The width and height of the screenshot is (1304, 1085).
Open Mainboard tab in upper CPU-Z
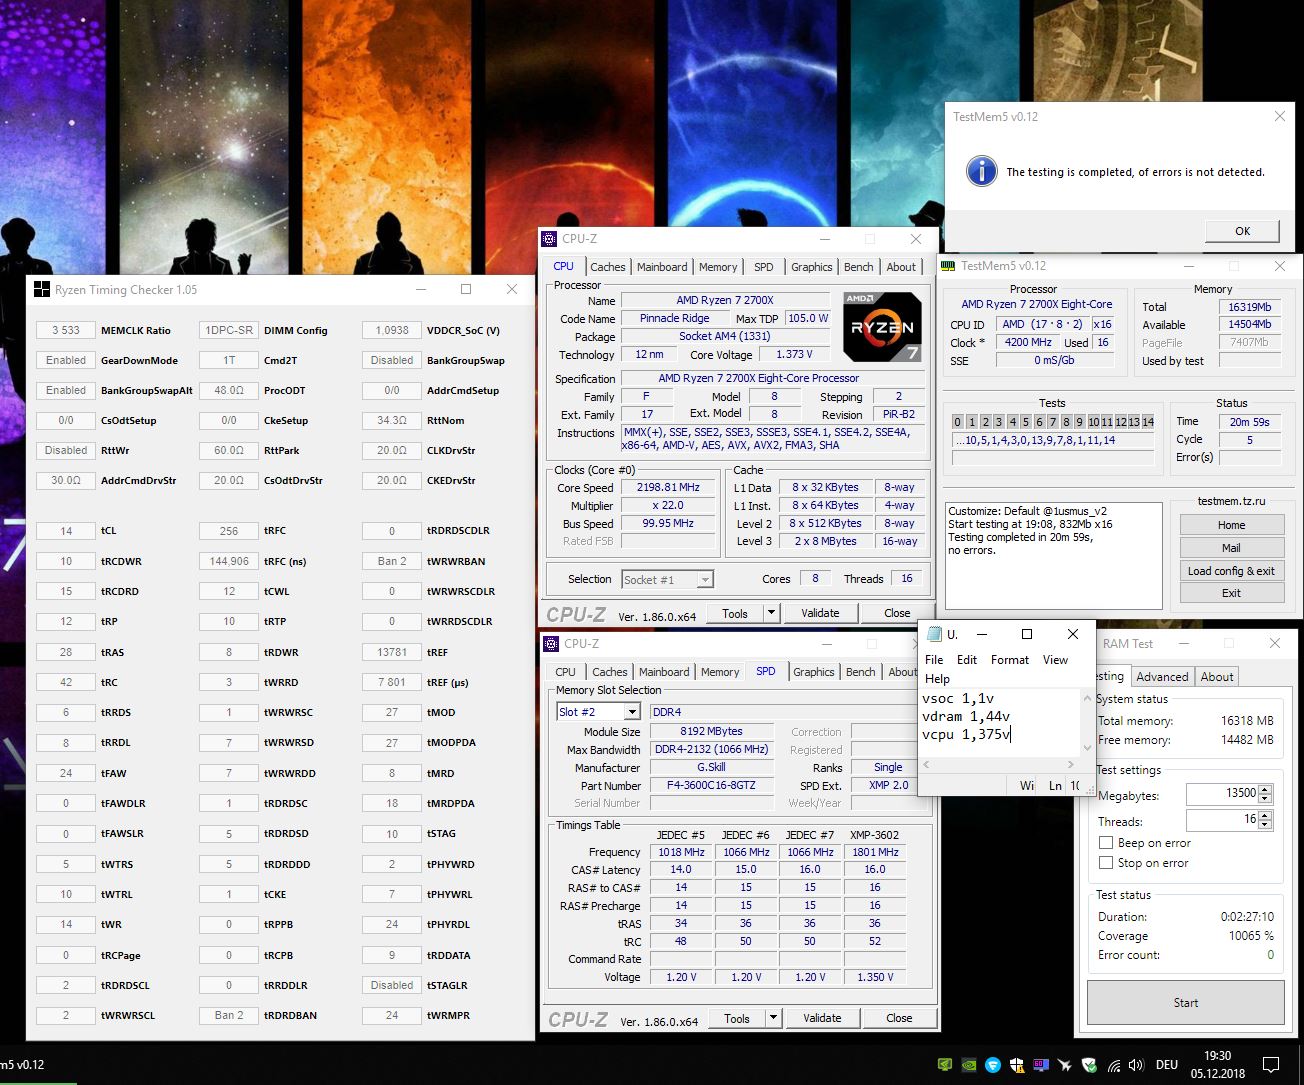(x=662, y=267)
